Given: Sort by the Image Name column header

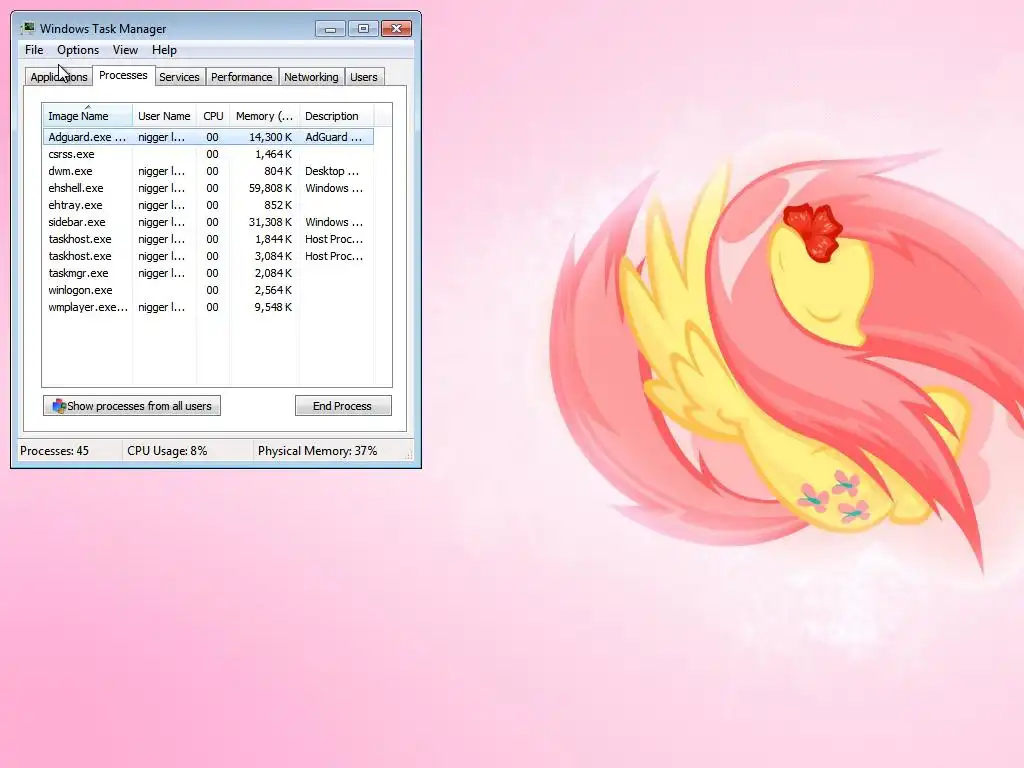Looking at the screenshot, I should tap(88, 116).
